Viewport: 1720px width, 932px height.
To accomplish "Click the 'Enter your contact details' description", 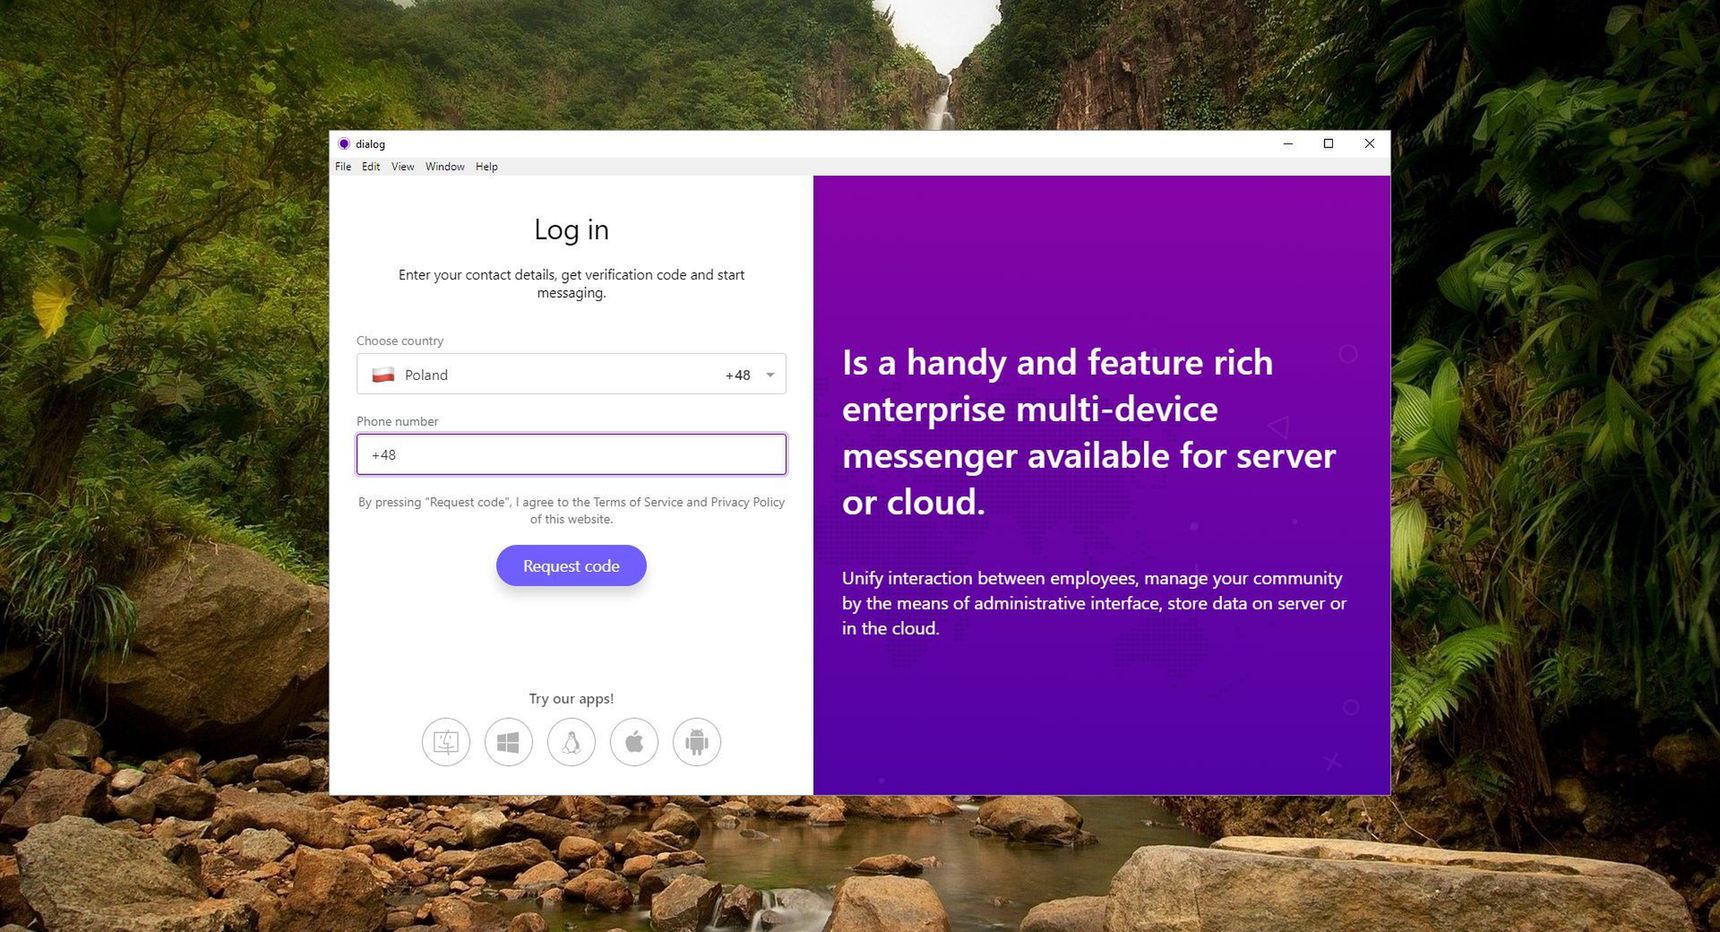I will (571, 284).
